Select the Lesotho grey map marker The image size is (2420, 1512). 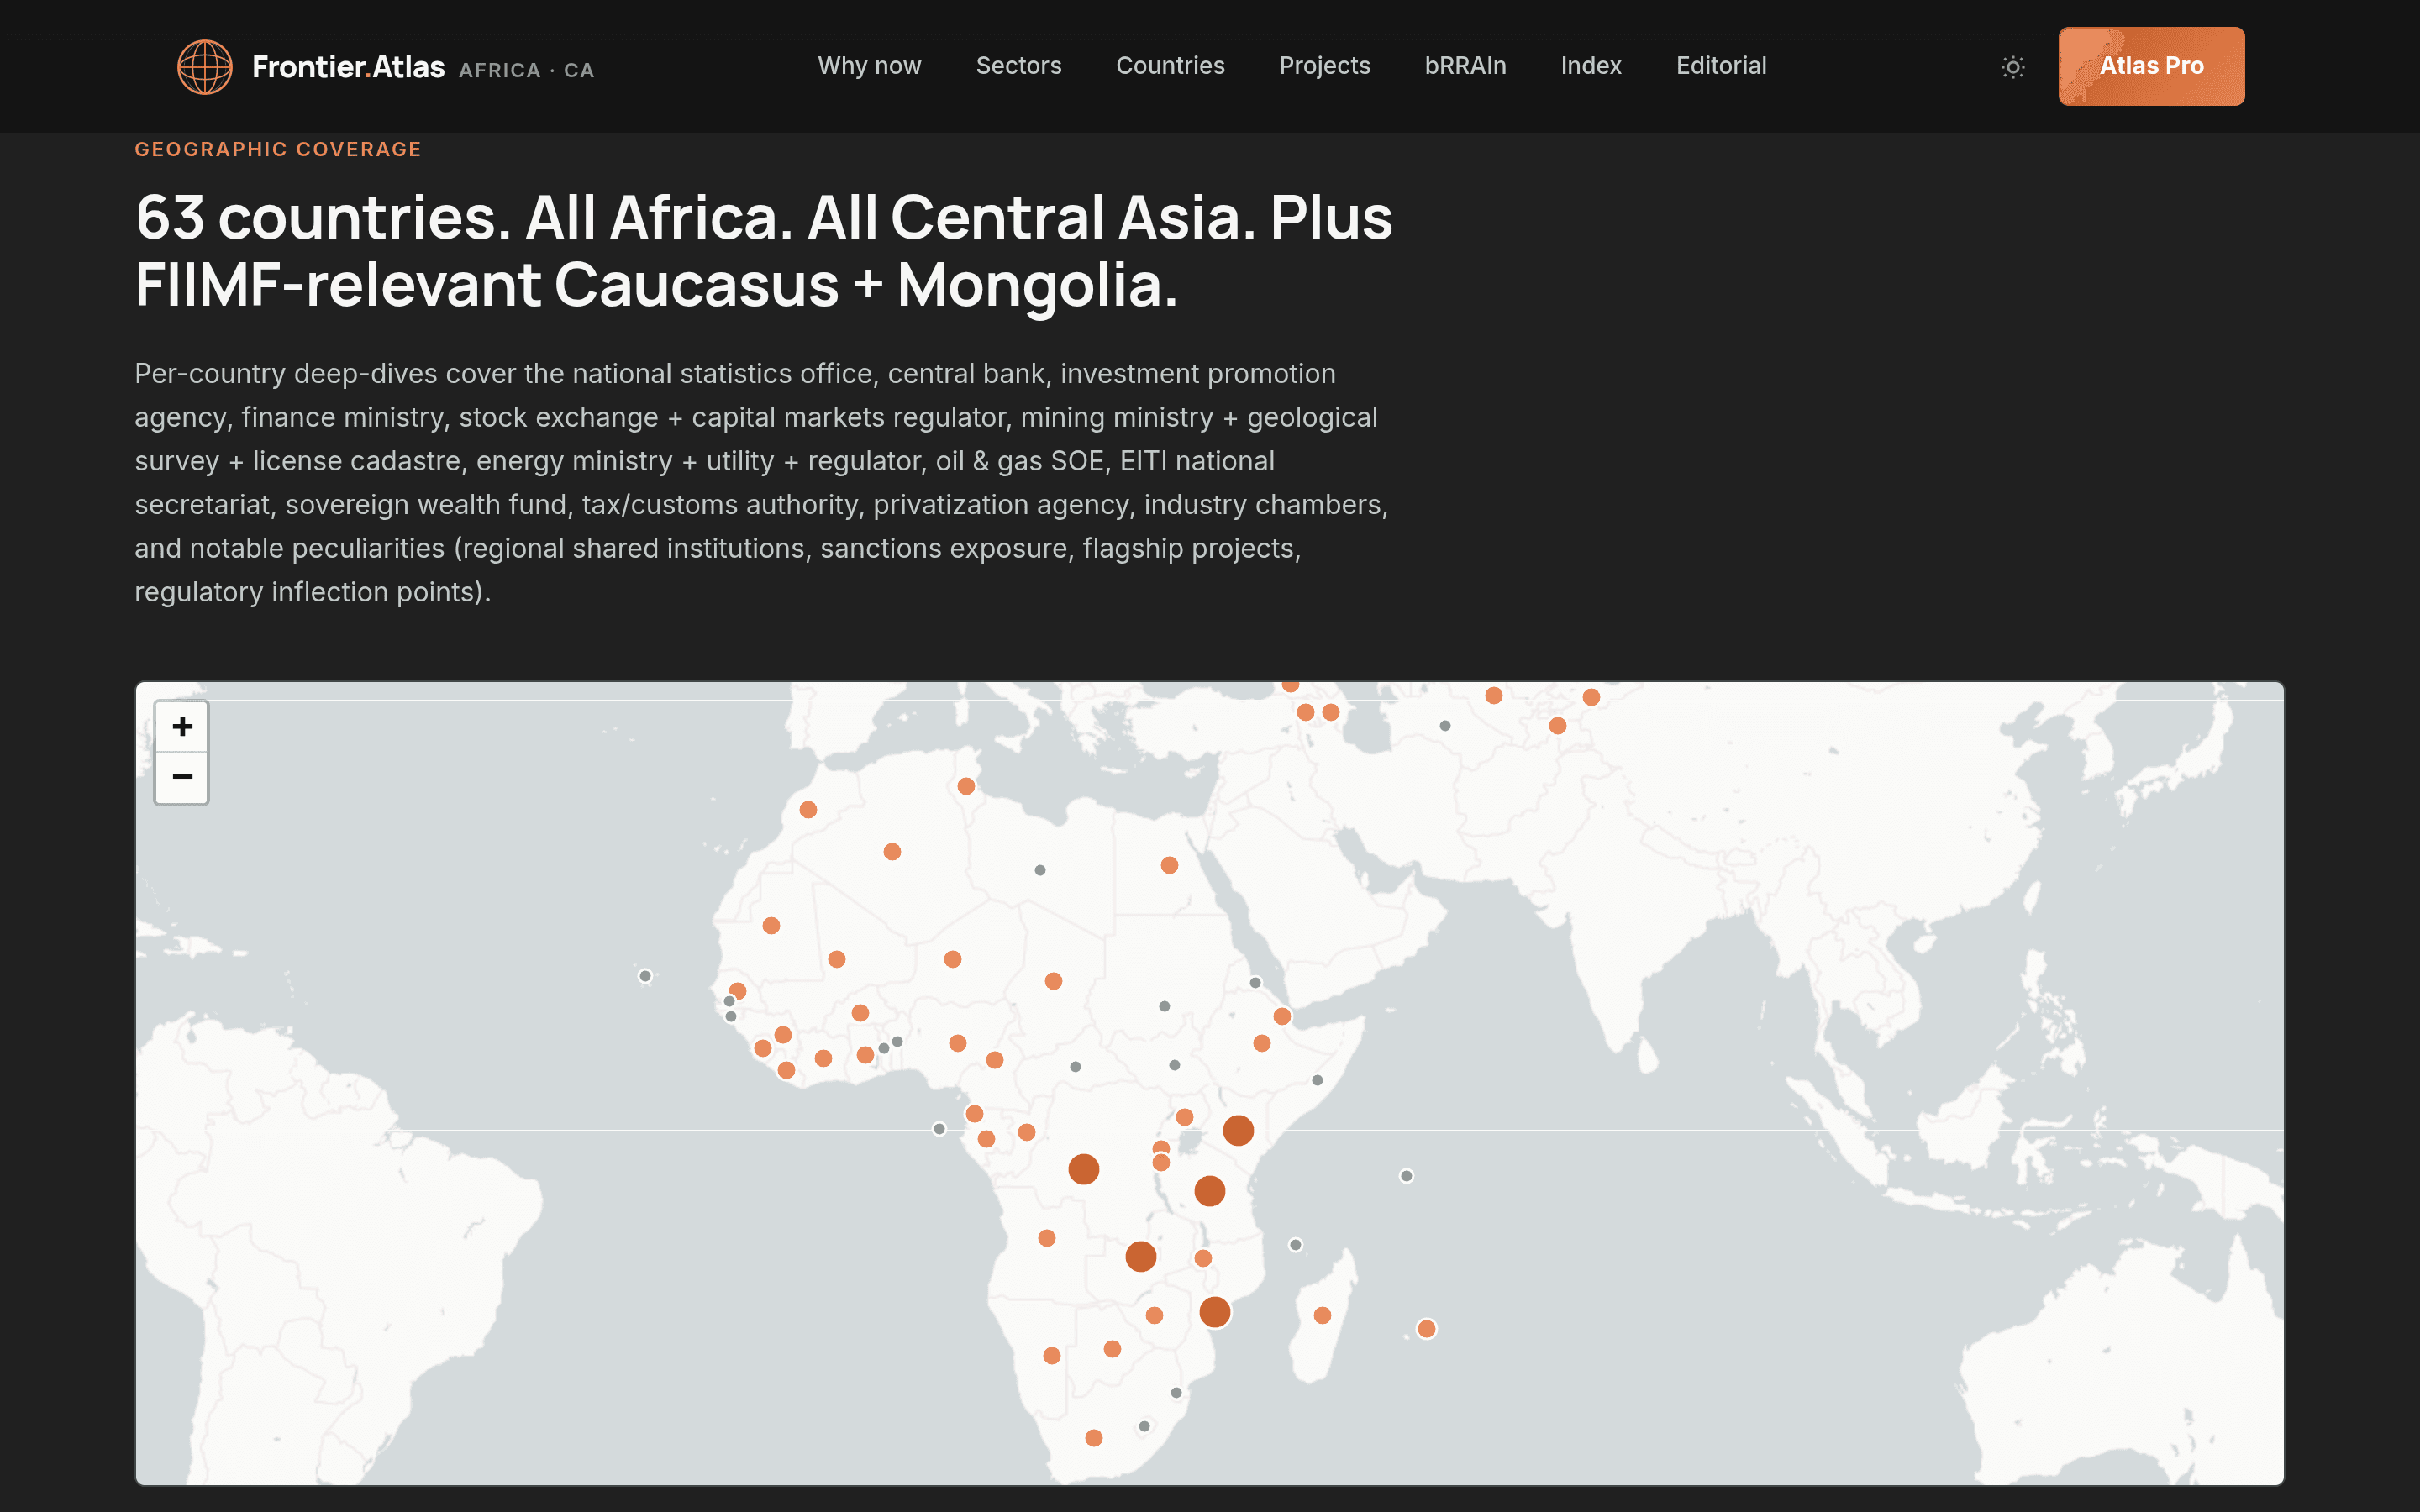pyautogui.click(x=1144, y=1426)
